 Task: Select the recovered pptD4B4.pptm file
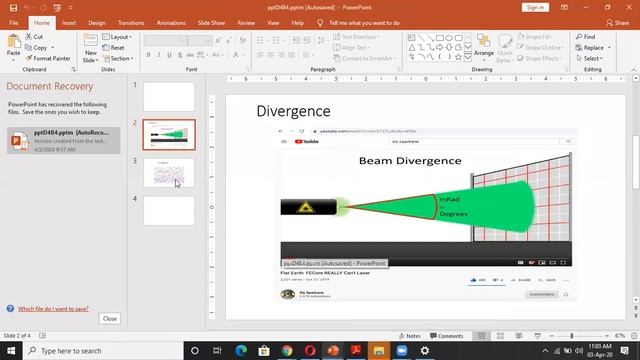pyautogui.click(x=64, y=140)
